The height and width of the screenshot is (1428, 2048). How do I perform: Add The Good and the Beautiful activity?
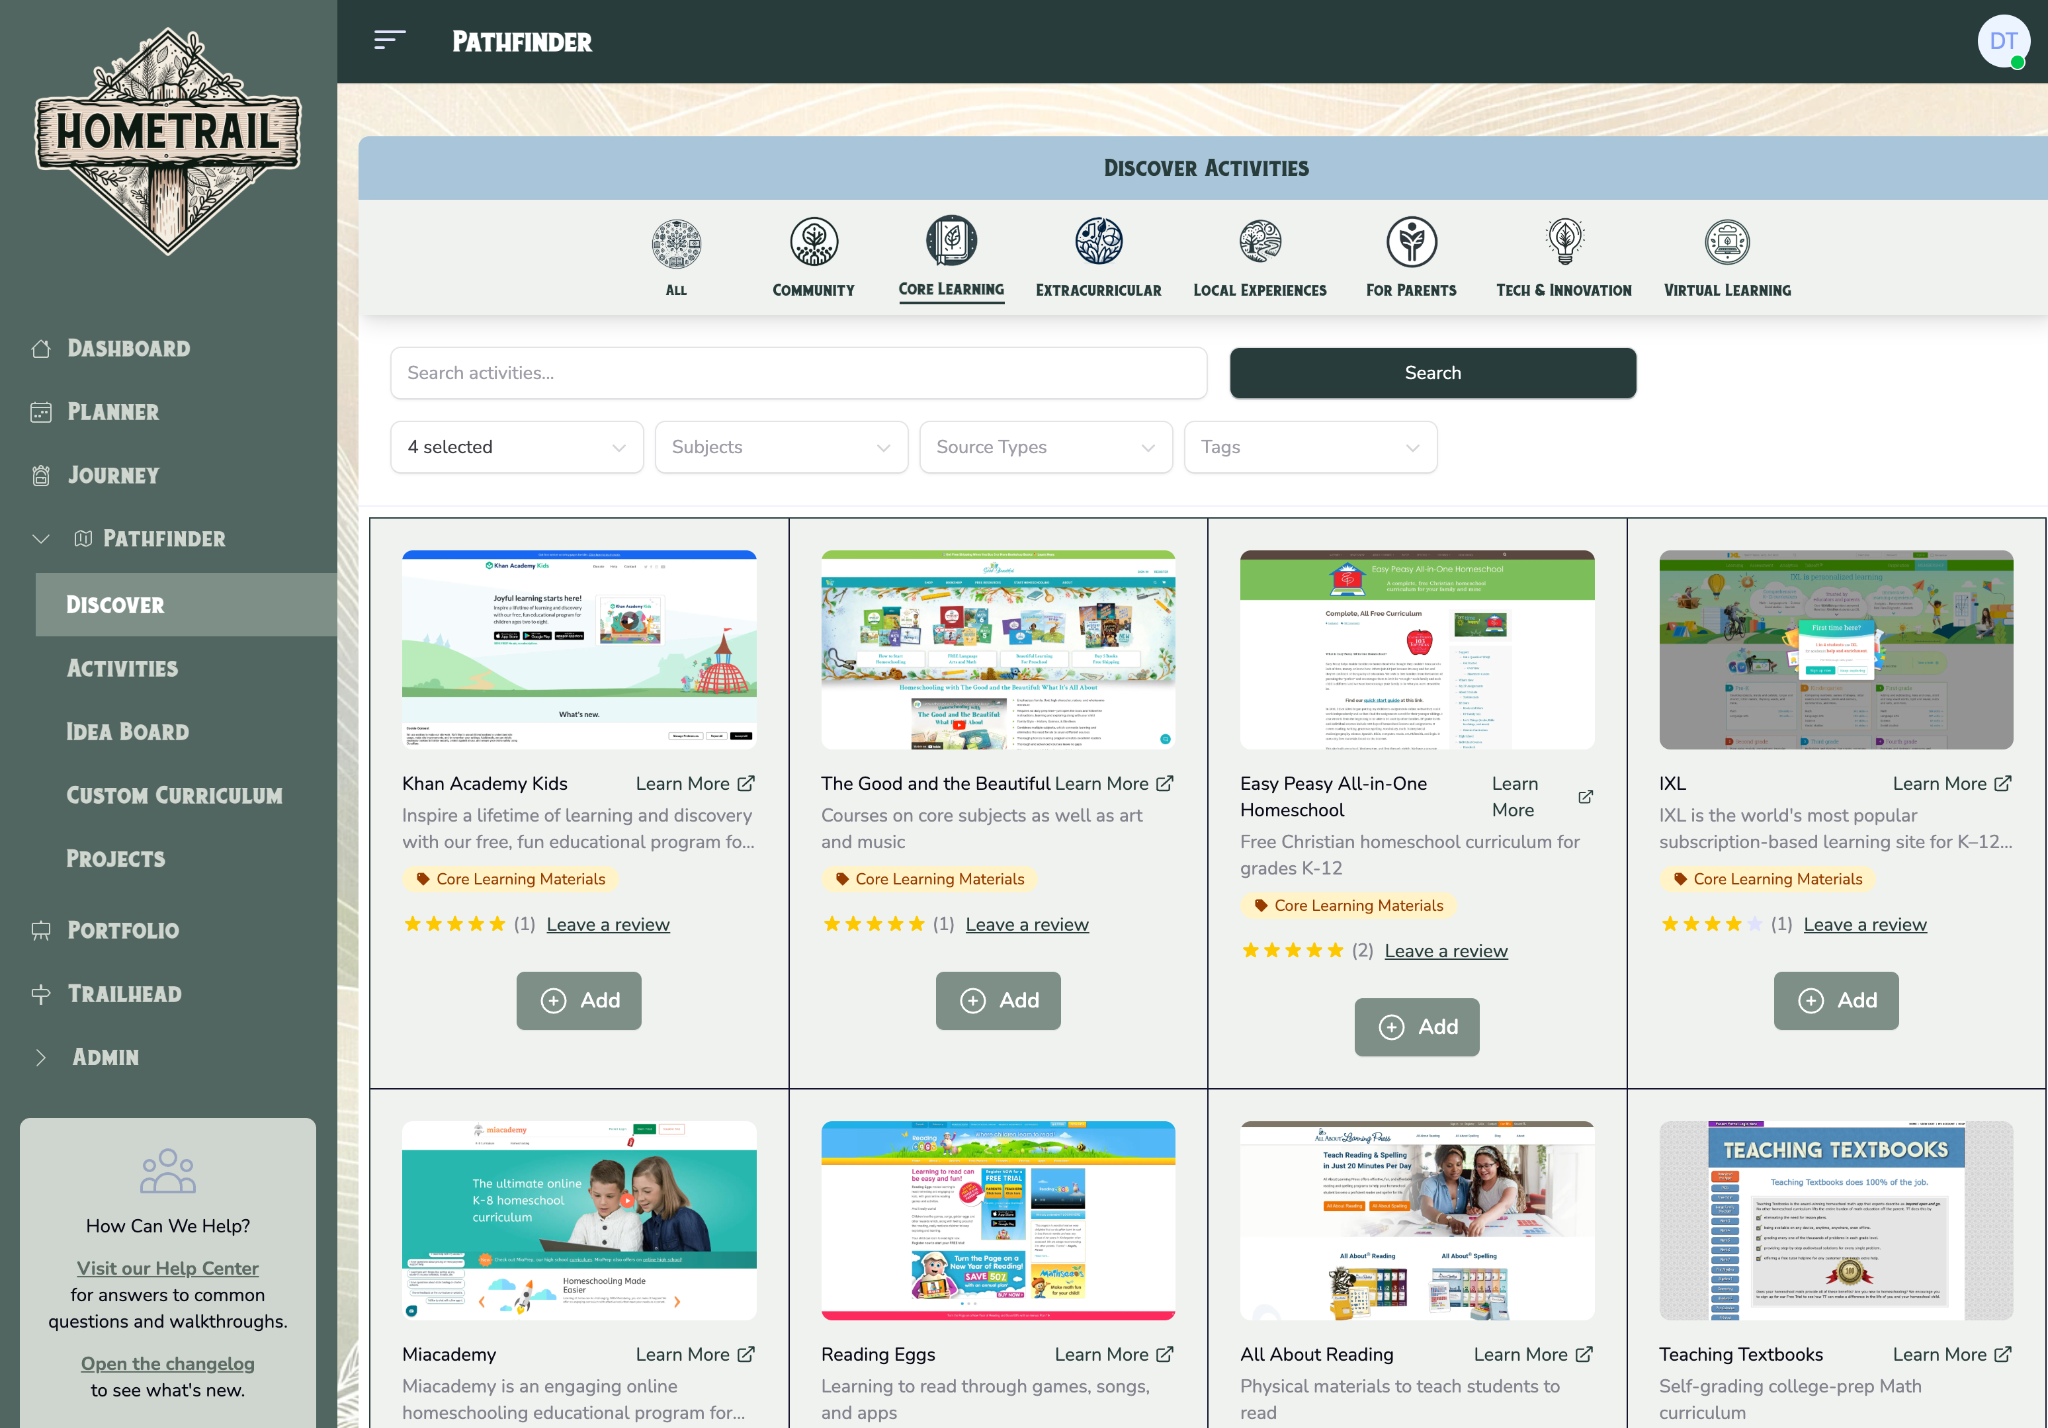[x=998, y=1001]
